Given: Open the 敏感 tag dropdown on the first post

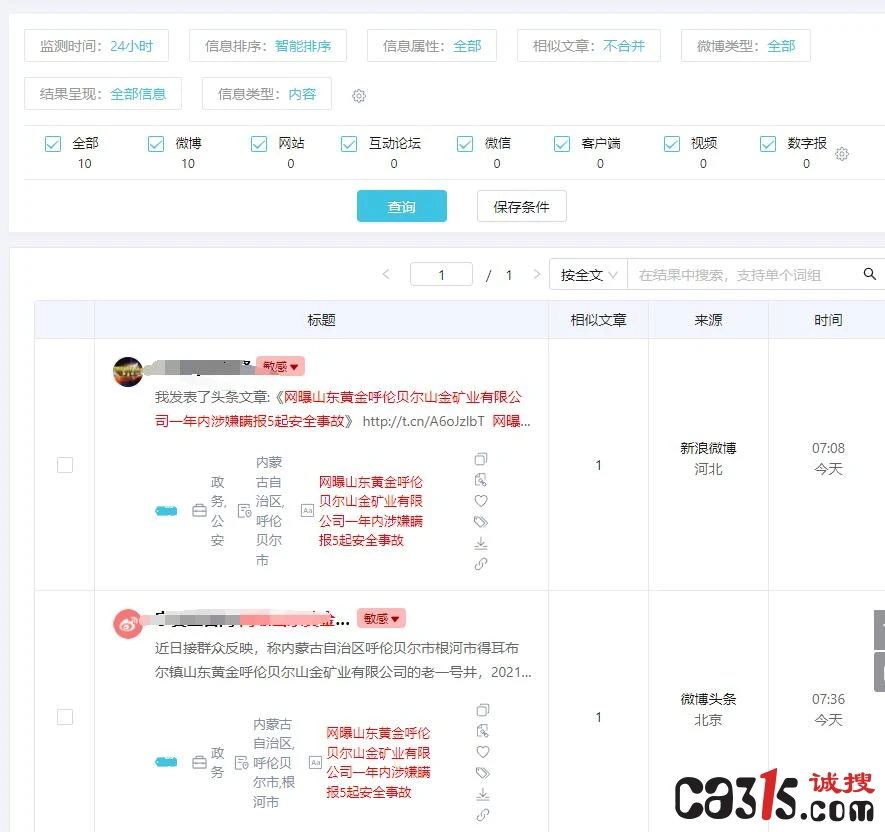Looking at the screenshot, I should point(281,366).
